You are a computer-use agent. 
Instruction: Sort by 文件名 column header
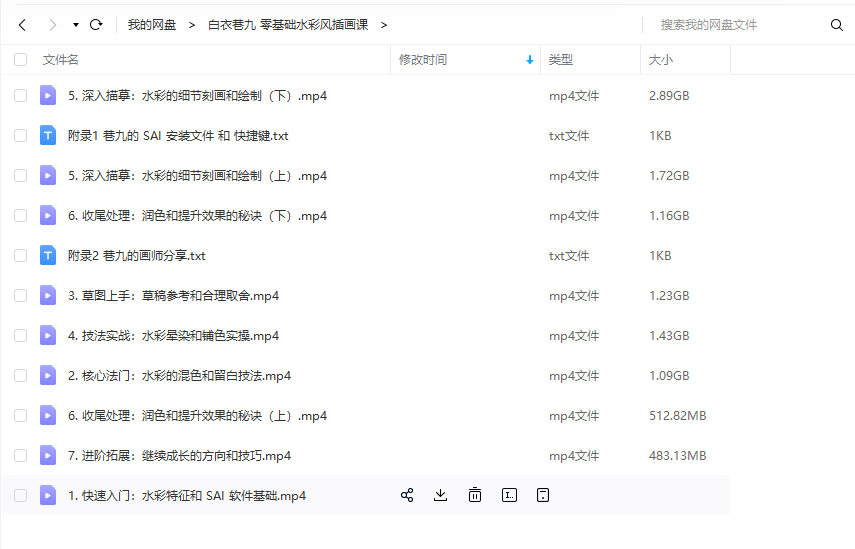[61, 60]
